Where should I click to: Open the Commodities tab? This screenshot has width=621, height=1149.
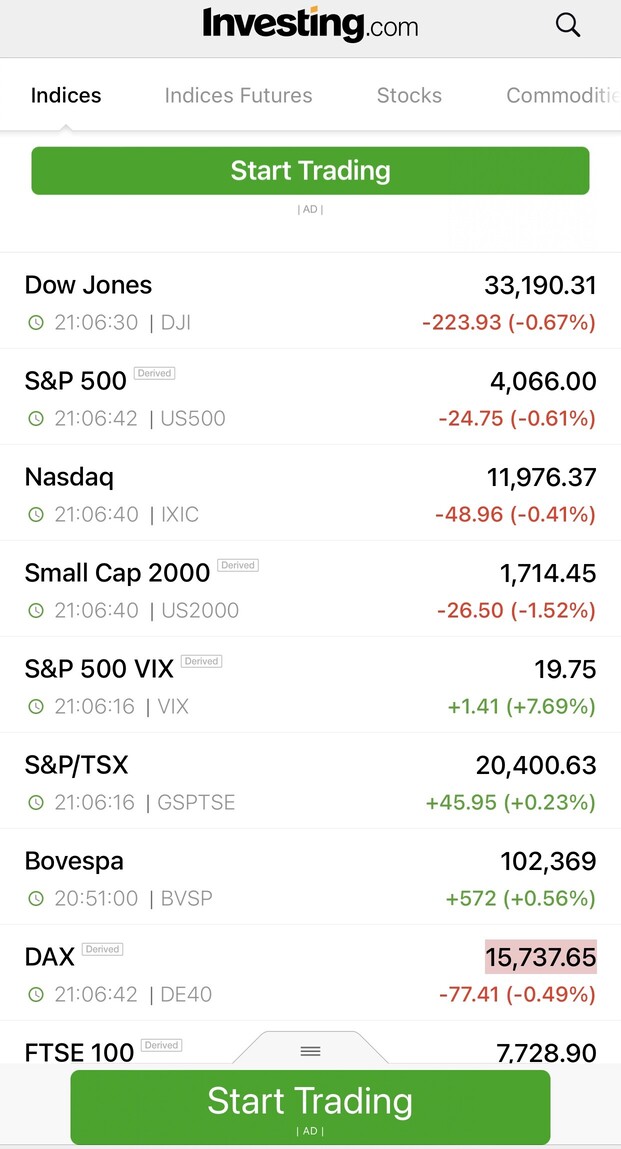(x=562, y=96)
